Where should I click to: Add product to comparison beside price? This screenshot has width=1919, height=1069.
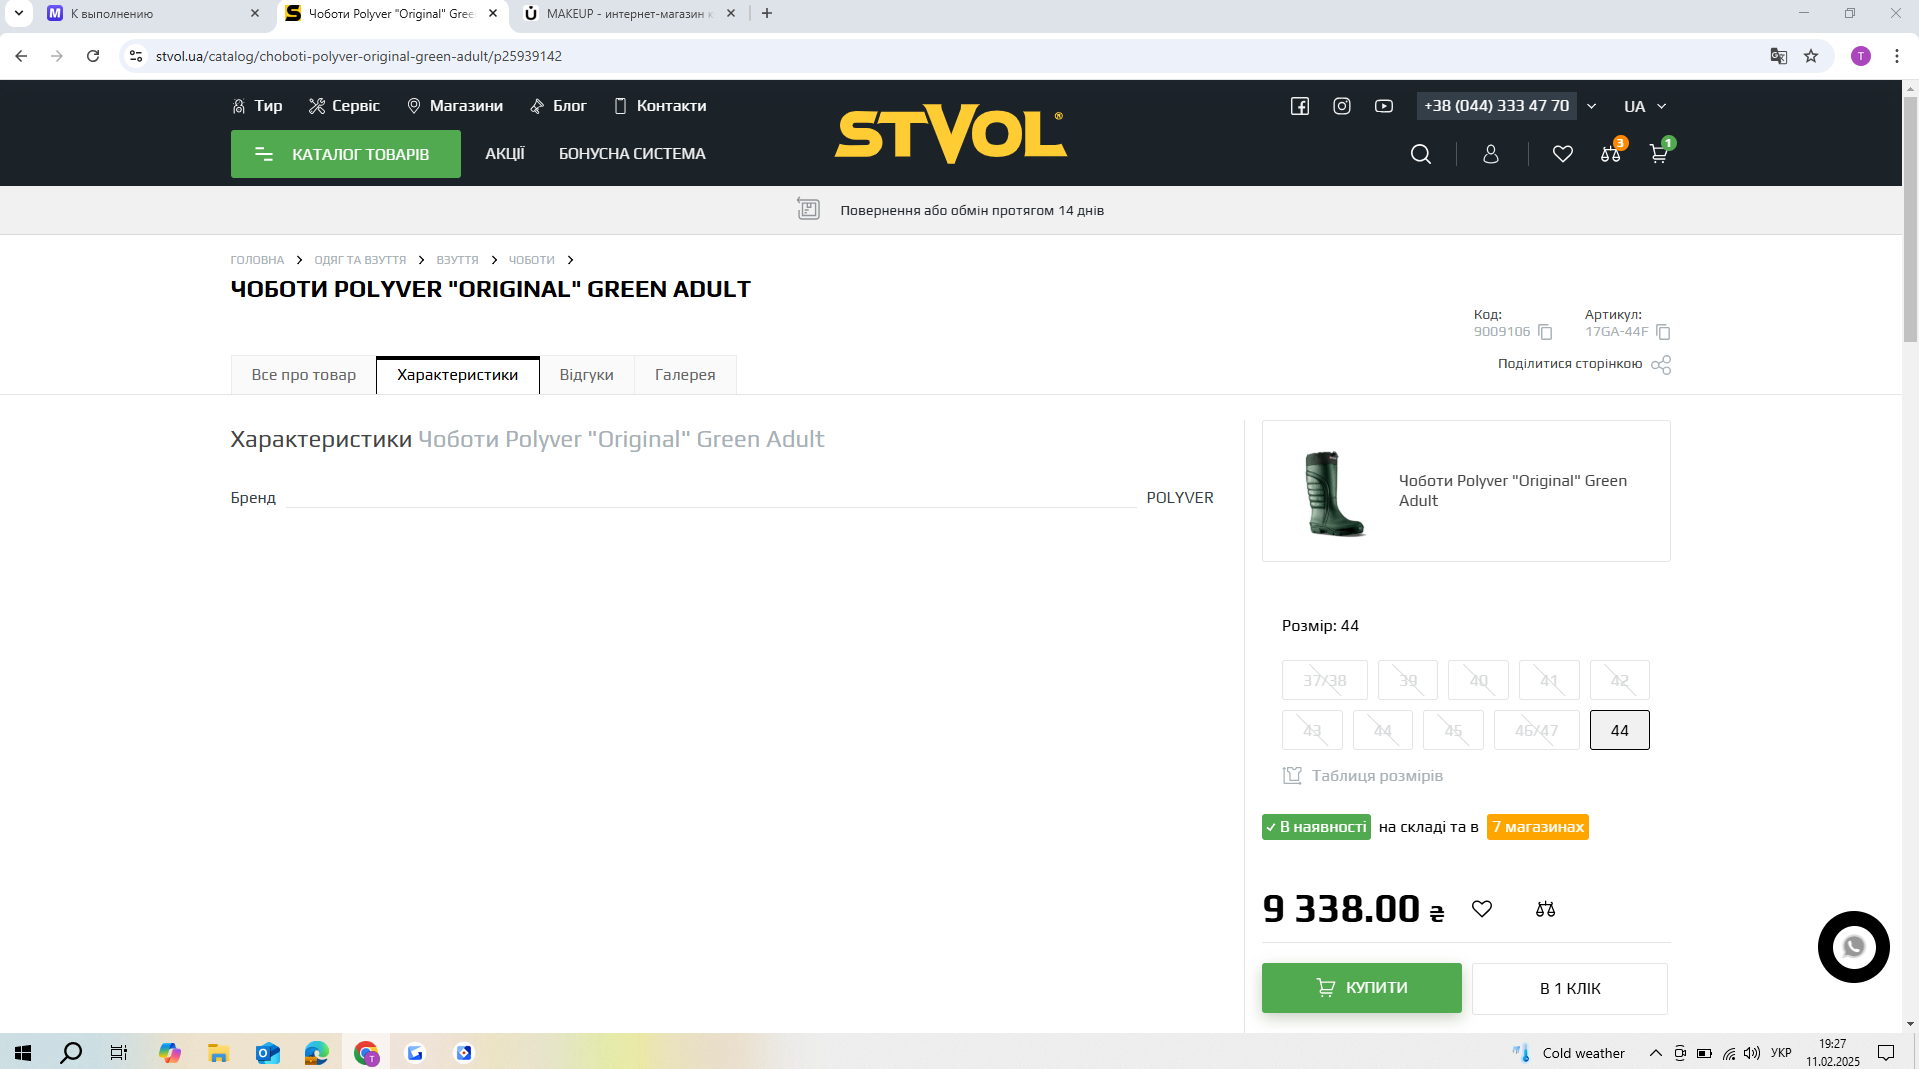click(x=1546, y=909)
